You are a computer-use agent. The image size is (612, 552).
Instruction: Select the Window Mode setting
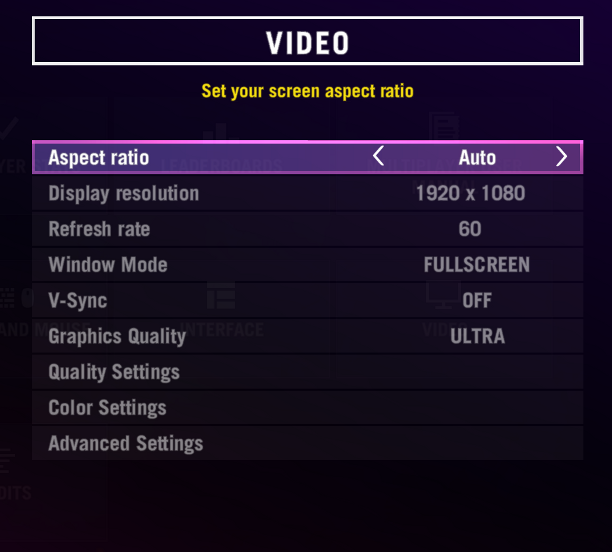click(x=308, y=265)
